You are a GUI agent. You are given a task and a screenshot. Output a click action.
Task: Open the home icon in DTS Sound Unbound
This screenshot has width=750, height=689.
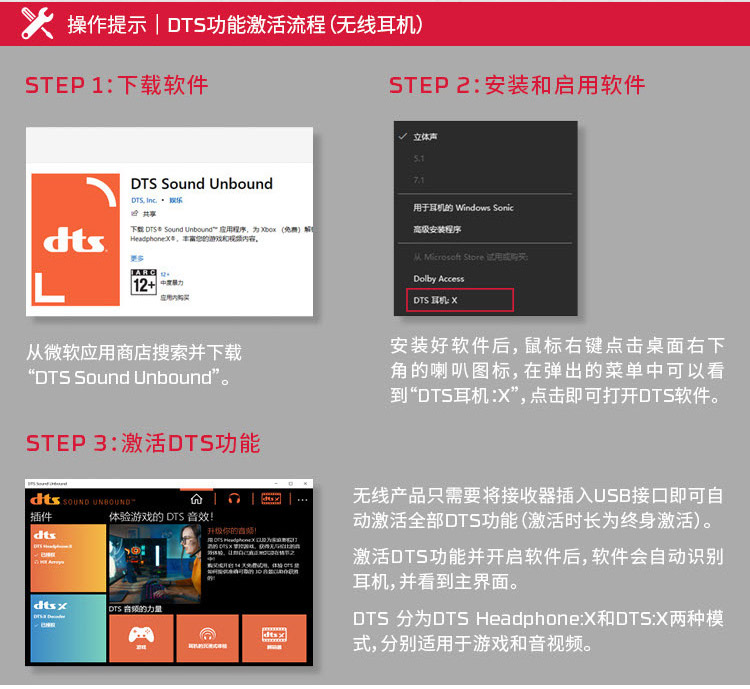[x=196, y=499]
